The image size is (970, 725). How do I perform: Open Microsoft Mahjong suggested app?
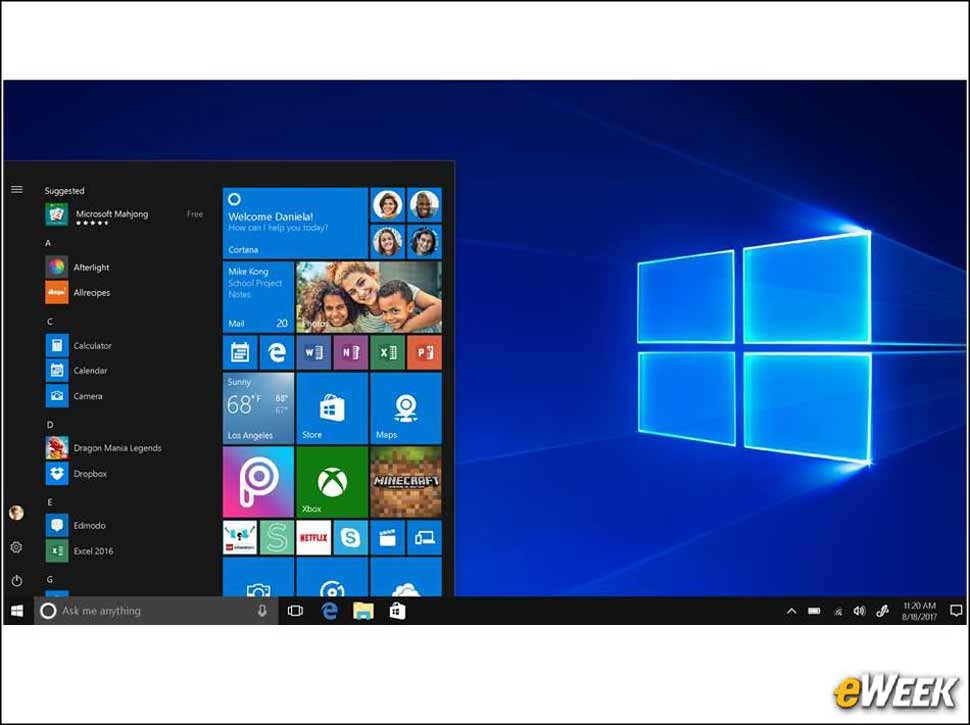pyautogui.click(x=124, y=215)
